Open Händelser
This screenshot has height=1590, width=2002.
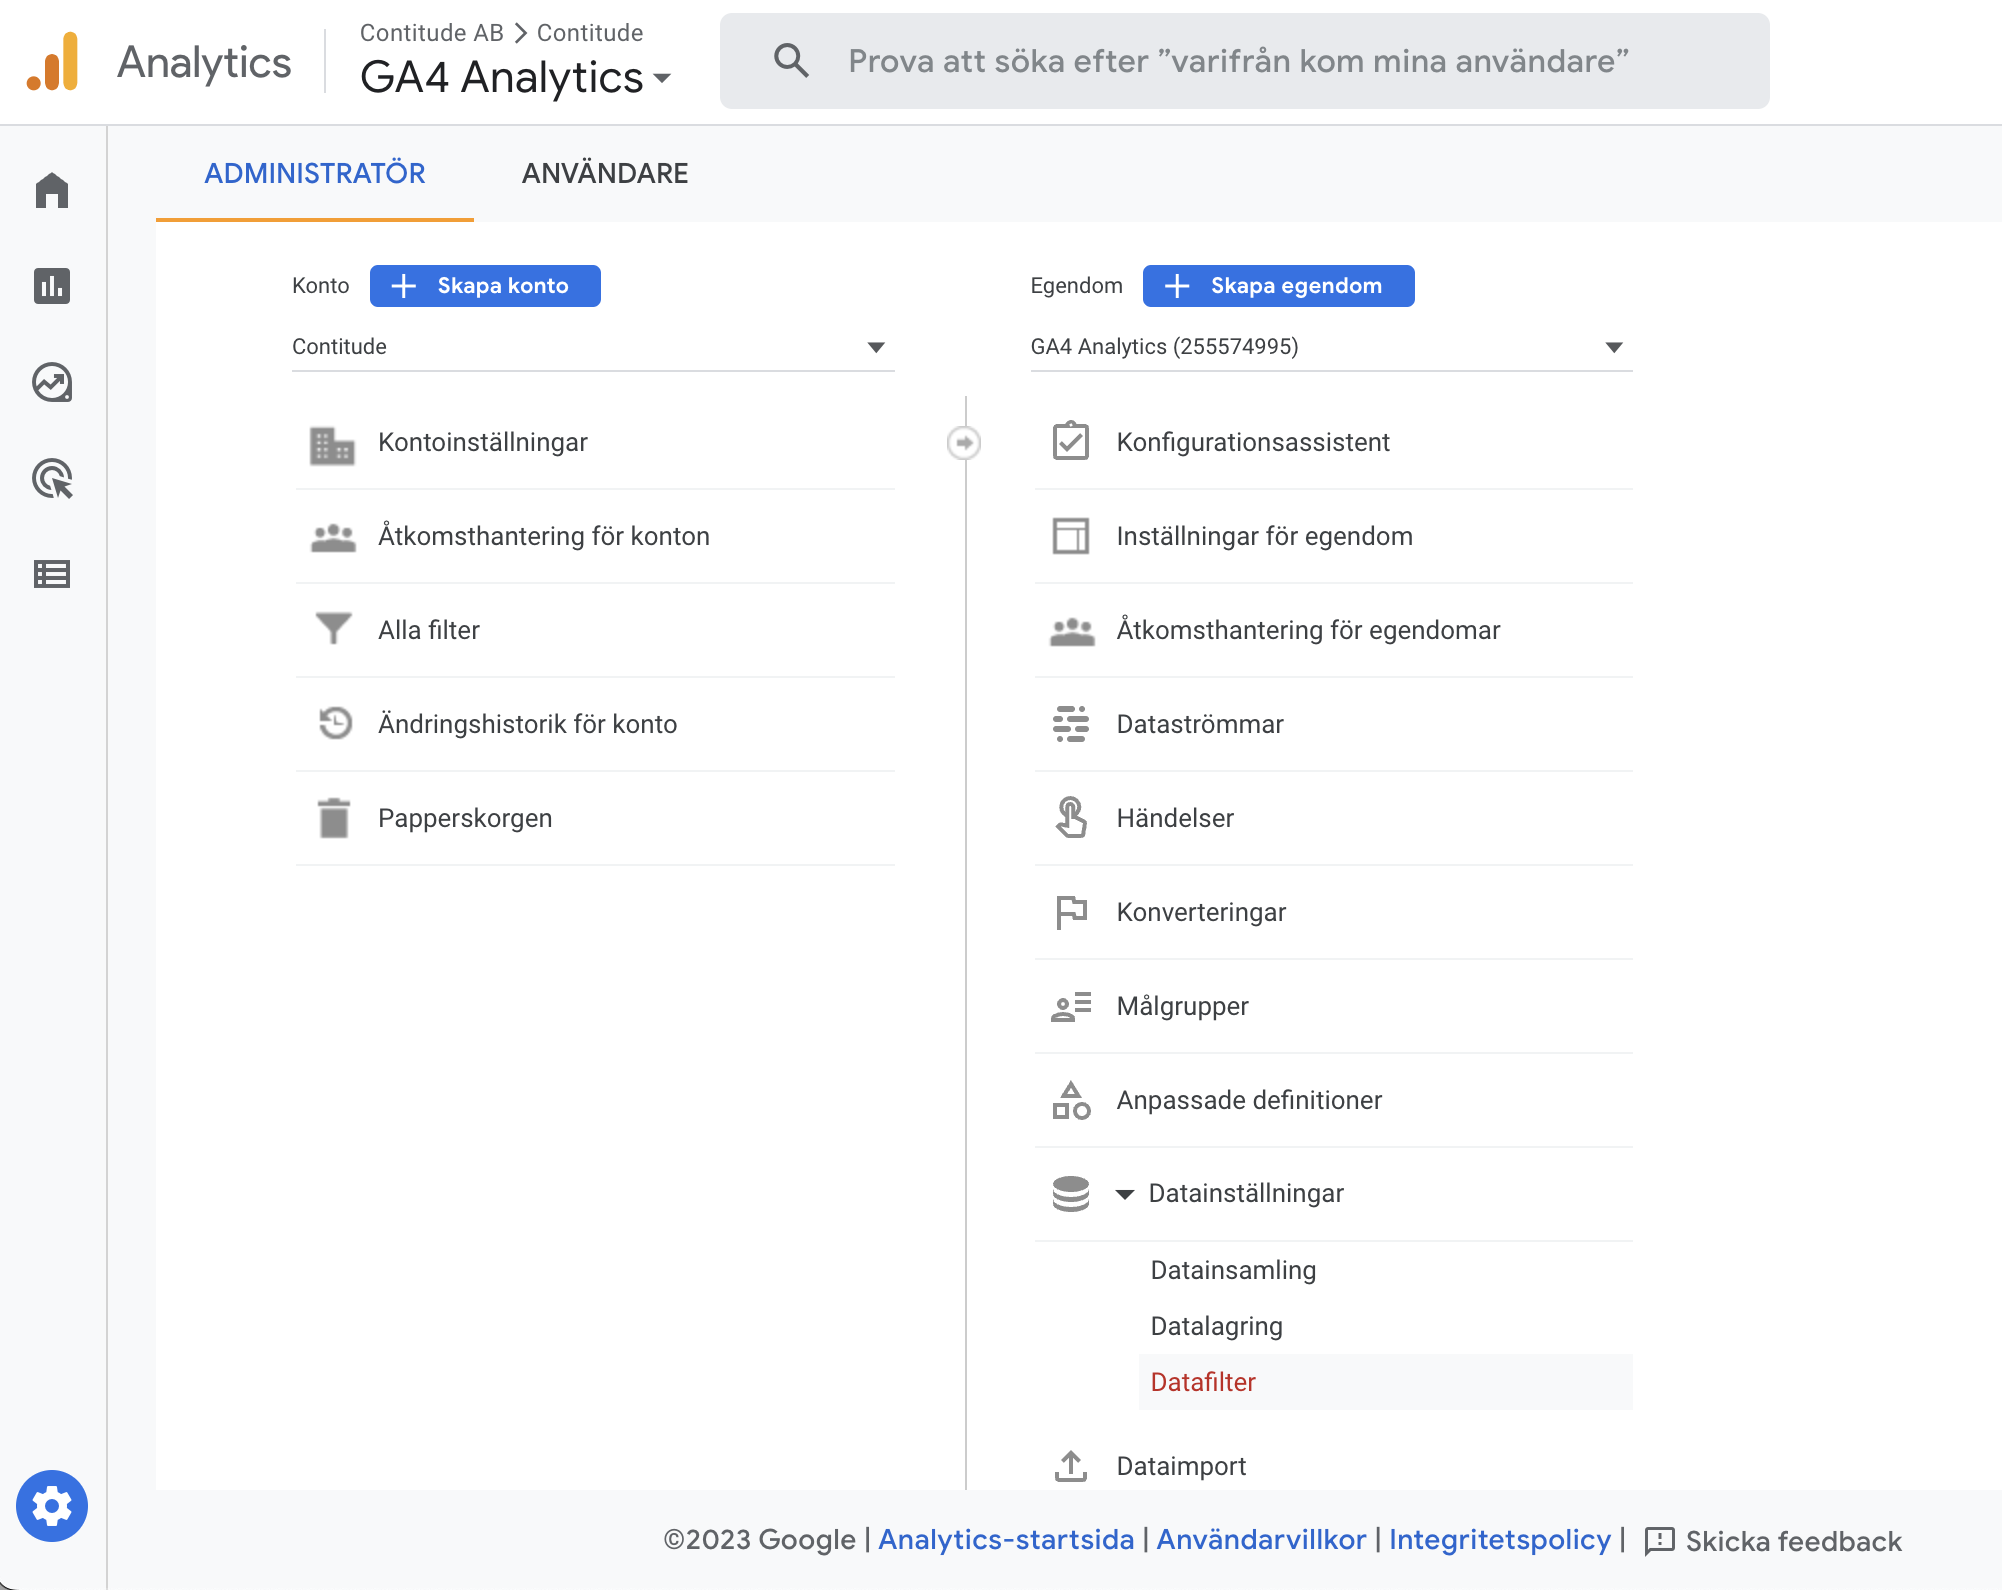(x=1333, y=819)
